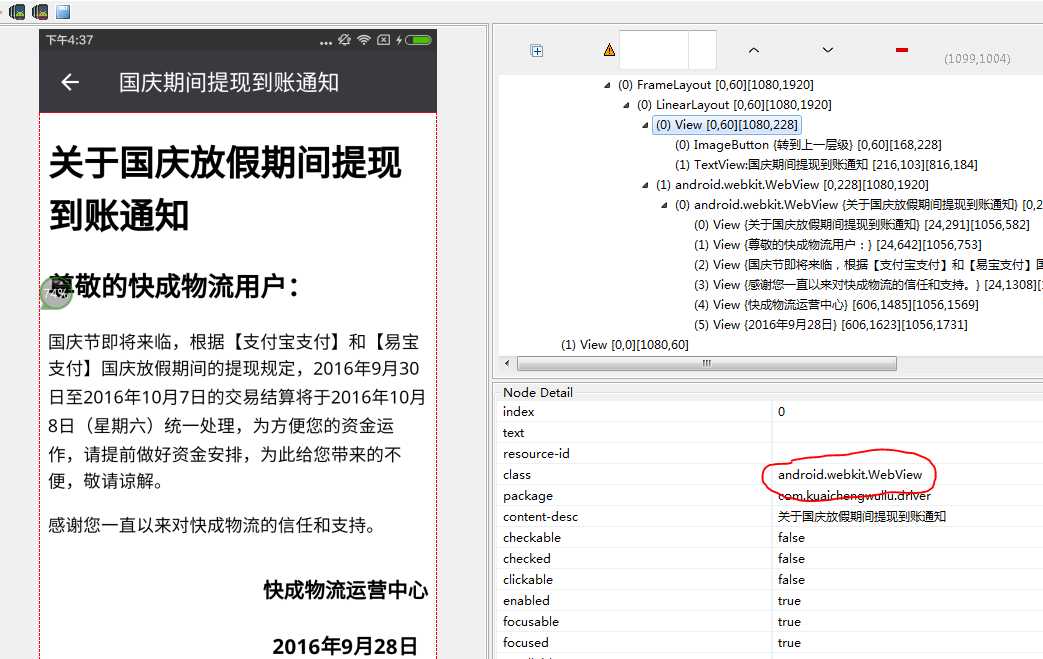The height and width of the screenshot is (659, 1043).
Task: Click the 国庆节即将来临 paragraph
Action: [237, 411]
